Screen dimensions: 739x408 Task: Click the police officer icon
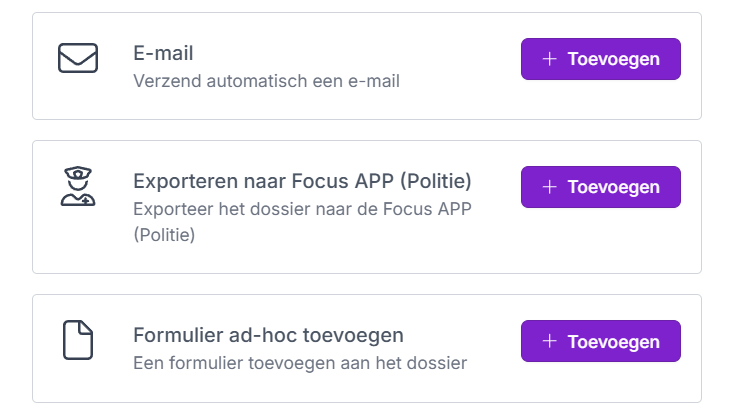77,187
